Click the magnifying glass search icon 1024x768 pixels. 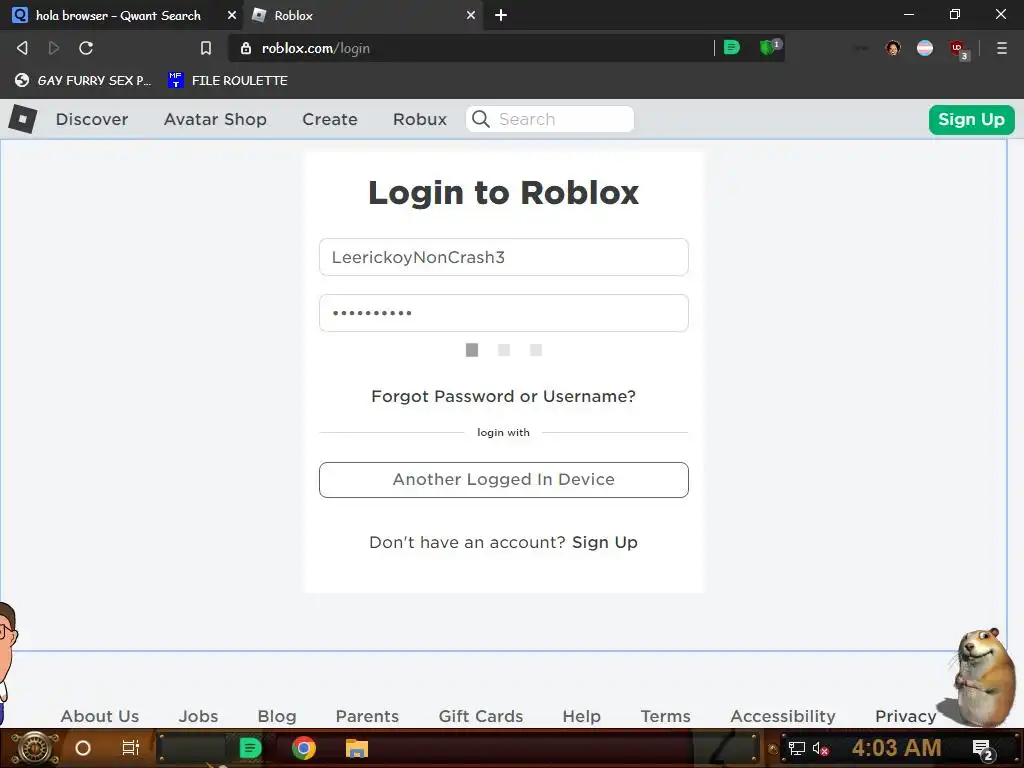pos(481,119)
